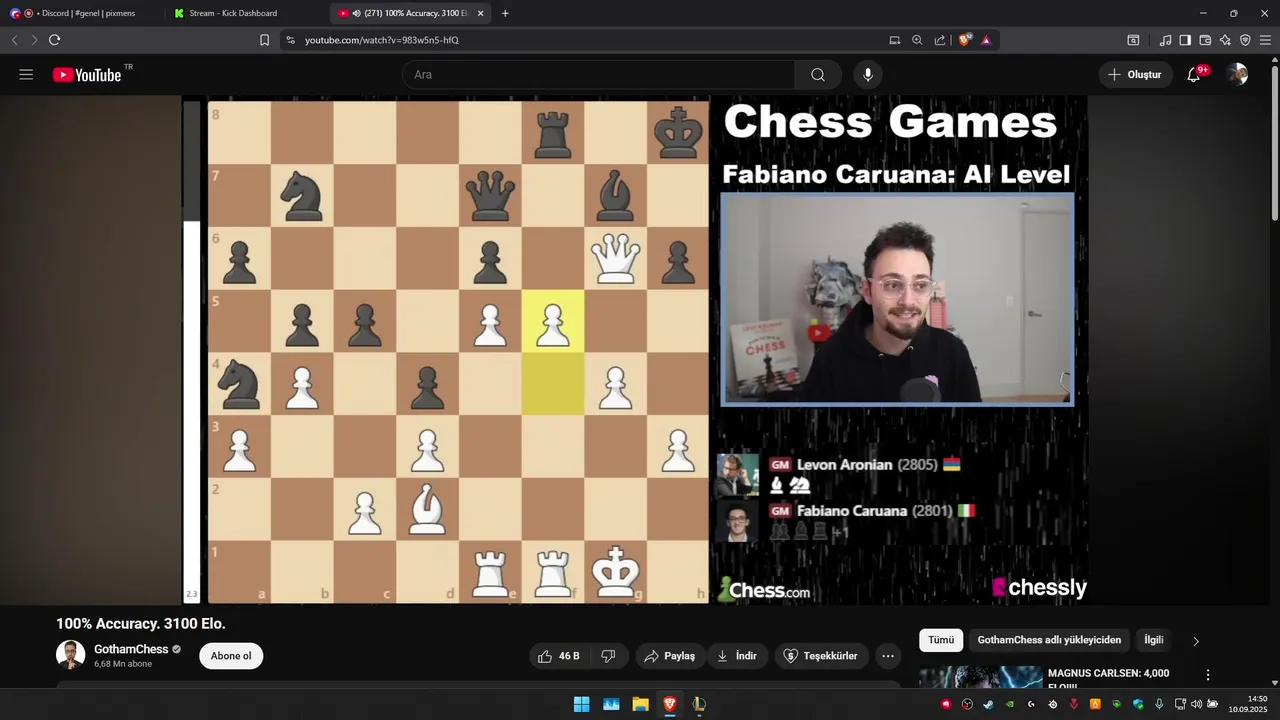1280x720 pixels.
Task: Open the clock and date panel
Action: click(1249, 704)
